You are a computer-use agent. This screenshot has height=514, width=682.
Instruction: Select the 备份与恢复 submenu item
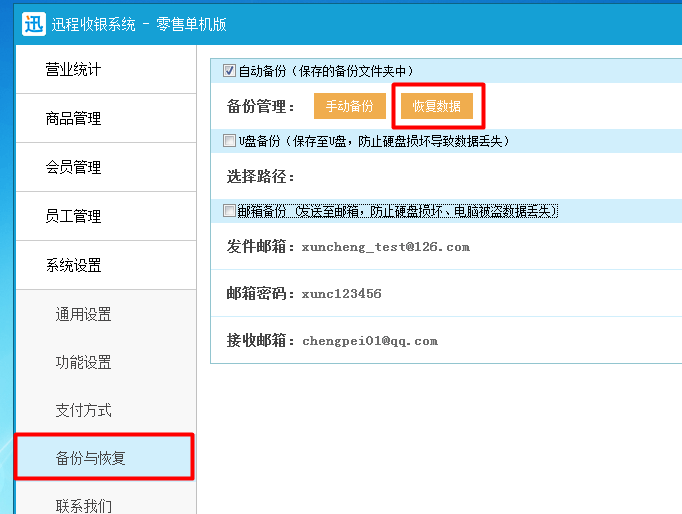(91, 459)
